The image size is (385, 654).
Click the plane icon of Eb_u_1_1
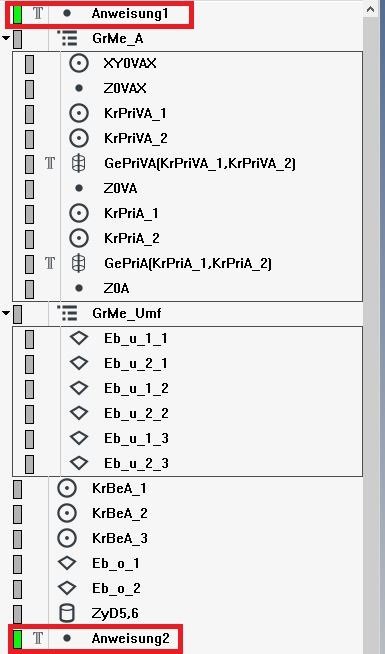[x=79, y=338]
